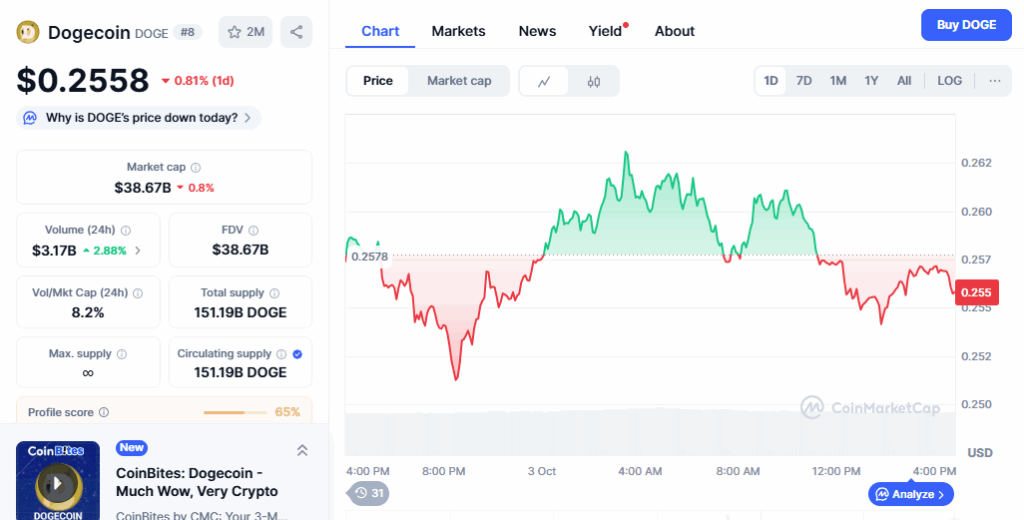
Task: Click the Analyze button below chart
Action: (x=911, y=494)
